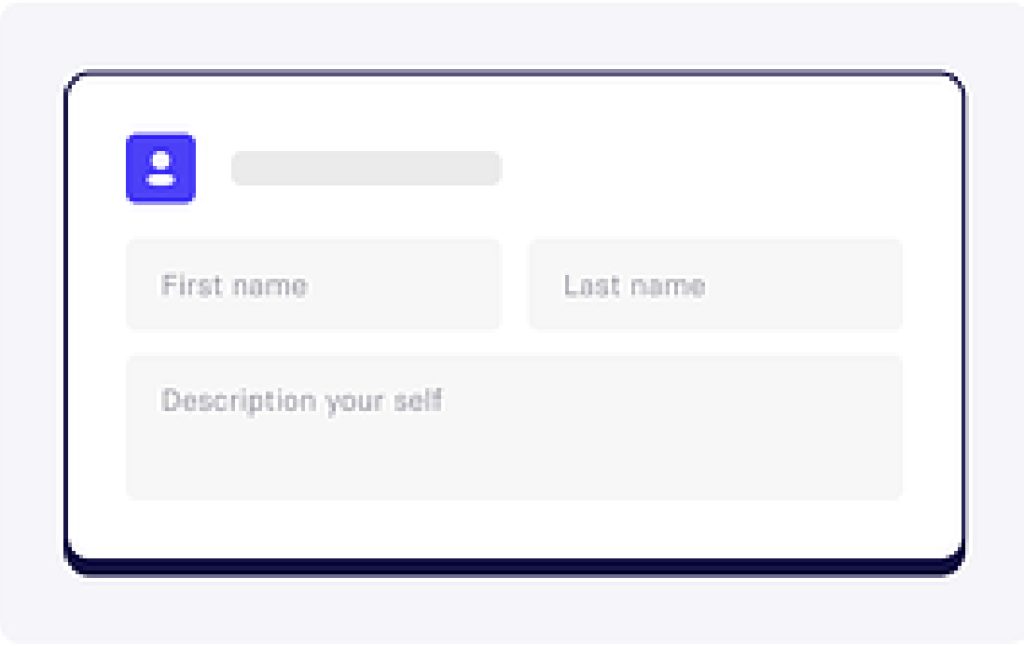Click the "Last name" placeholder text
1024x646 pixels.
click(634, 285)
